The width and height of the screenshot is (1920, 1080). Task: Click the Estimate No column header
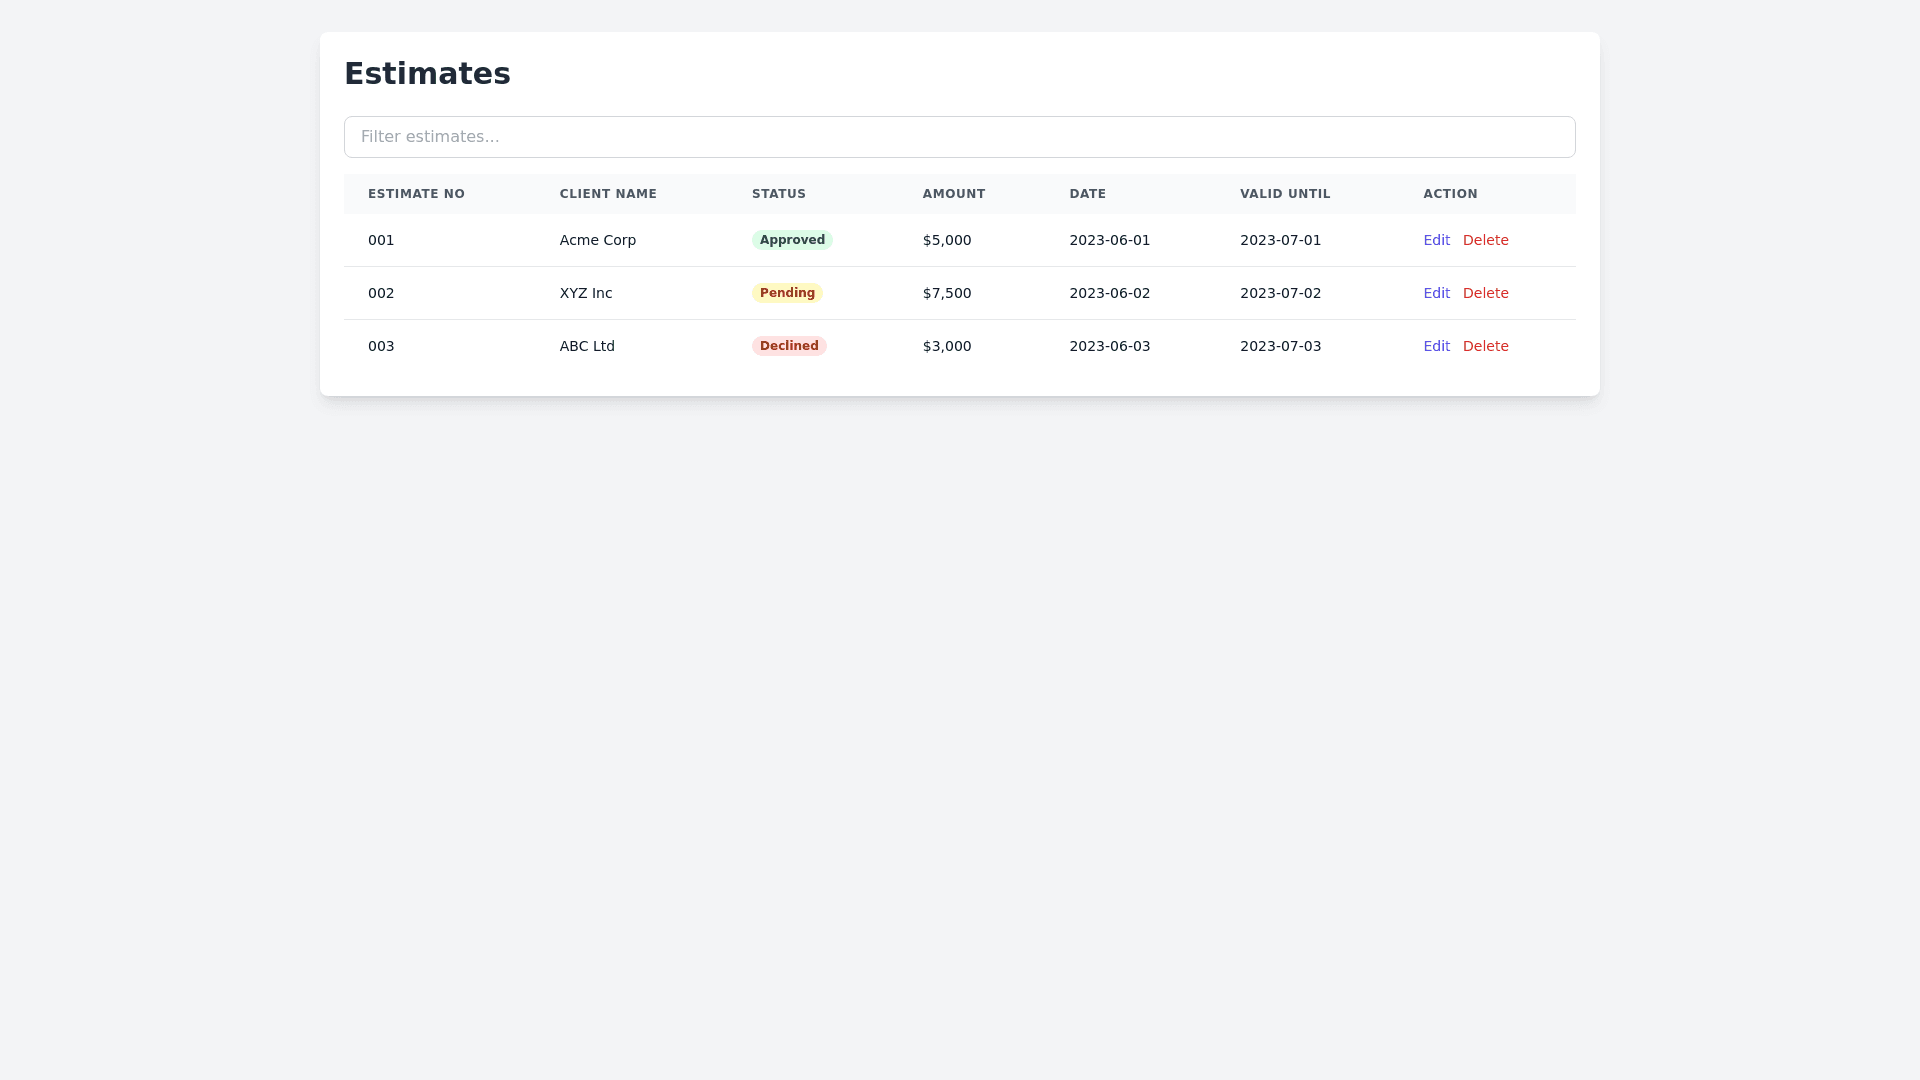click(416, 194)
